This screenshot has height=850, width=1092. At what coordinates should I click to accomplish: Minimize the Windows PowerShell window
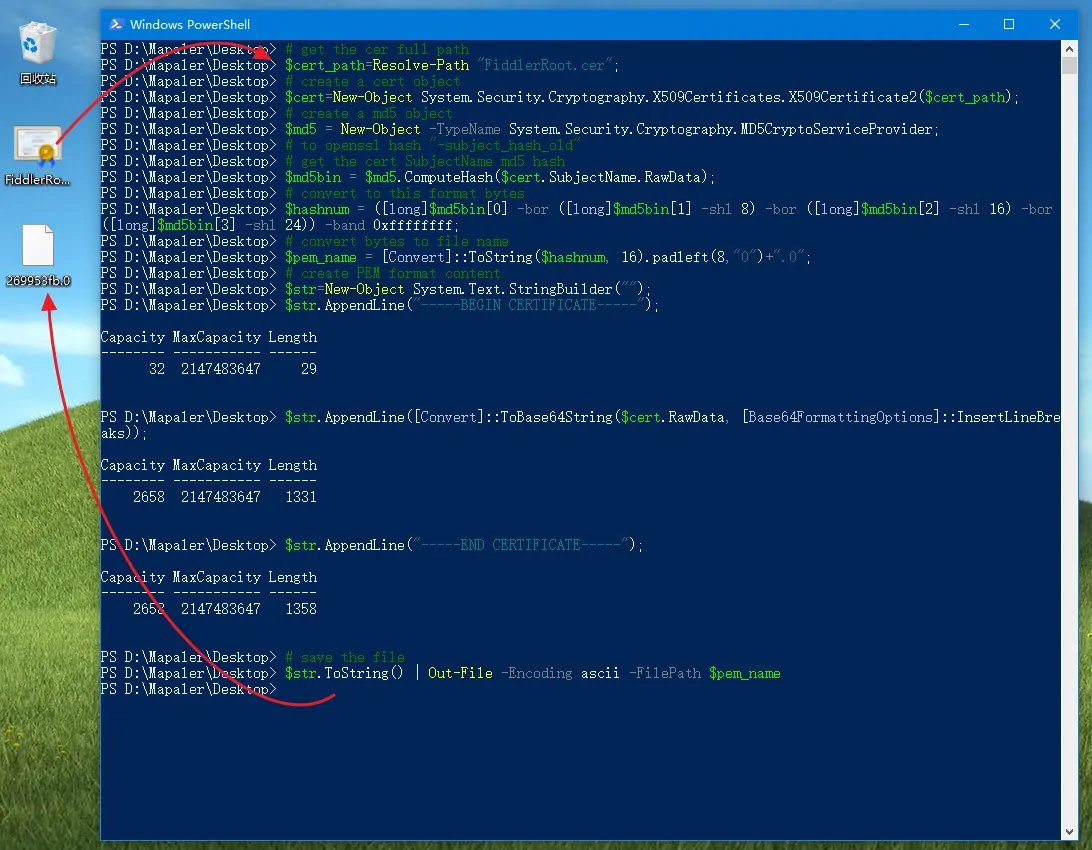(x=952, y=24)
